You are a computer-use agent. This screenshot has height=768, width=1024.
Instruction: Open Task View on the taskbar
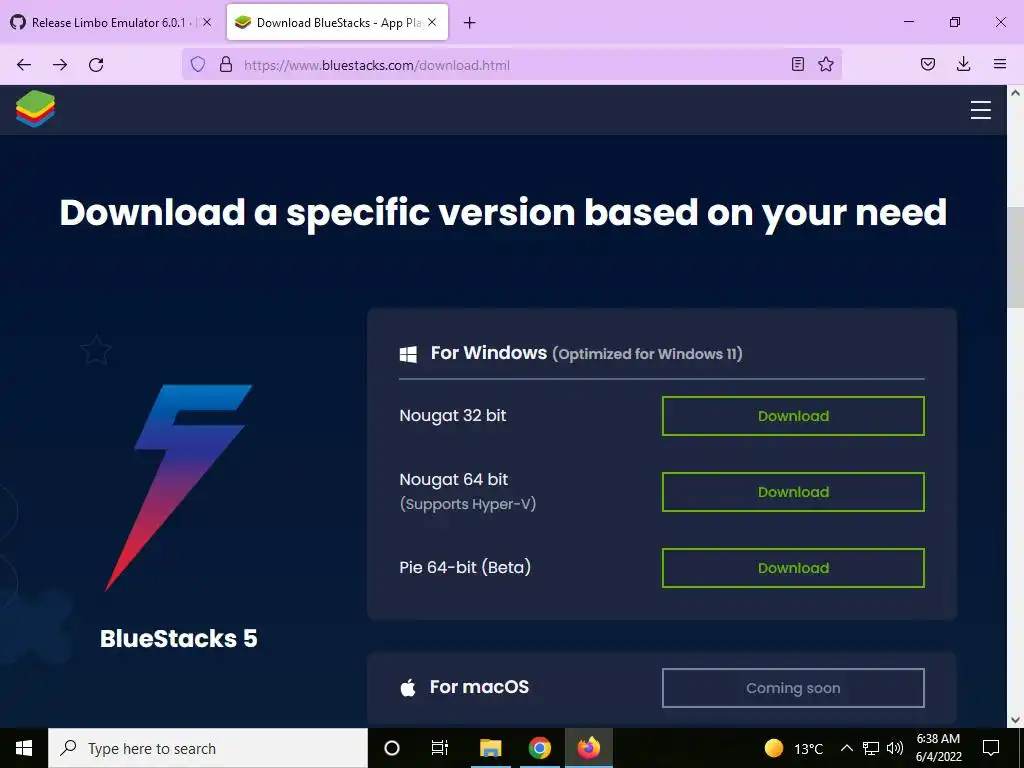440,748
